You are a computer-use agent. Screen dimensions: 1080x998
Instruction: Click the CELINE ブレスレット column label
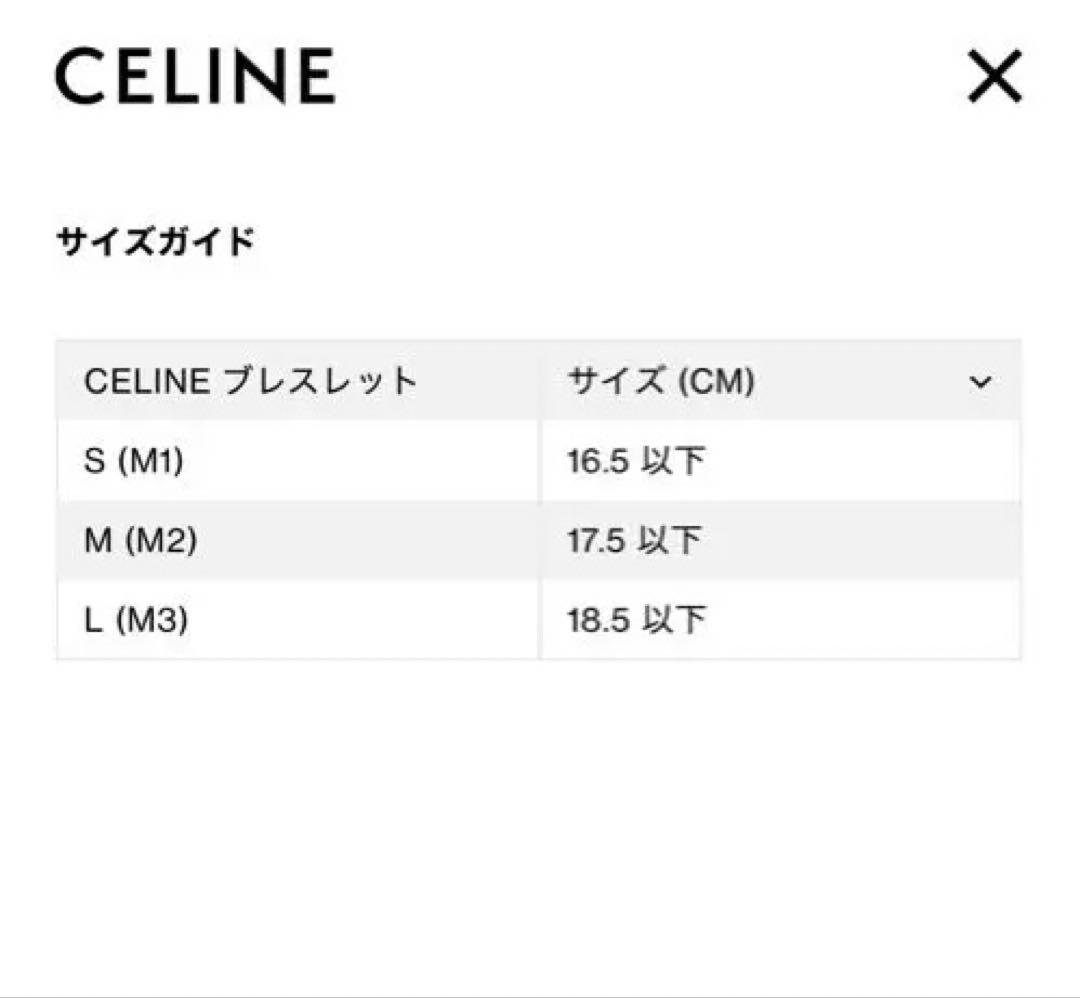250,381
